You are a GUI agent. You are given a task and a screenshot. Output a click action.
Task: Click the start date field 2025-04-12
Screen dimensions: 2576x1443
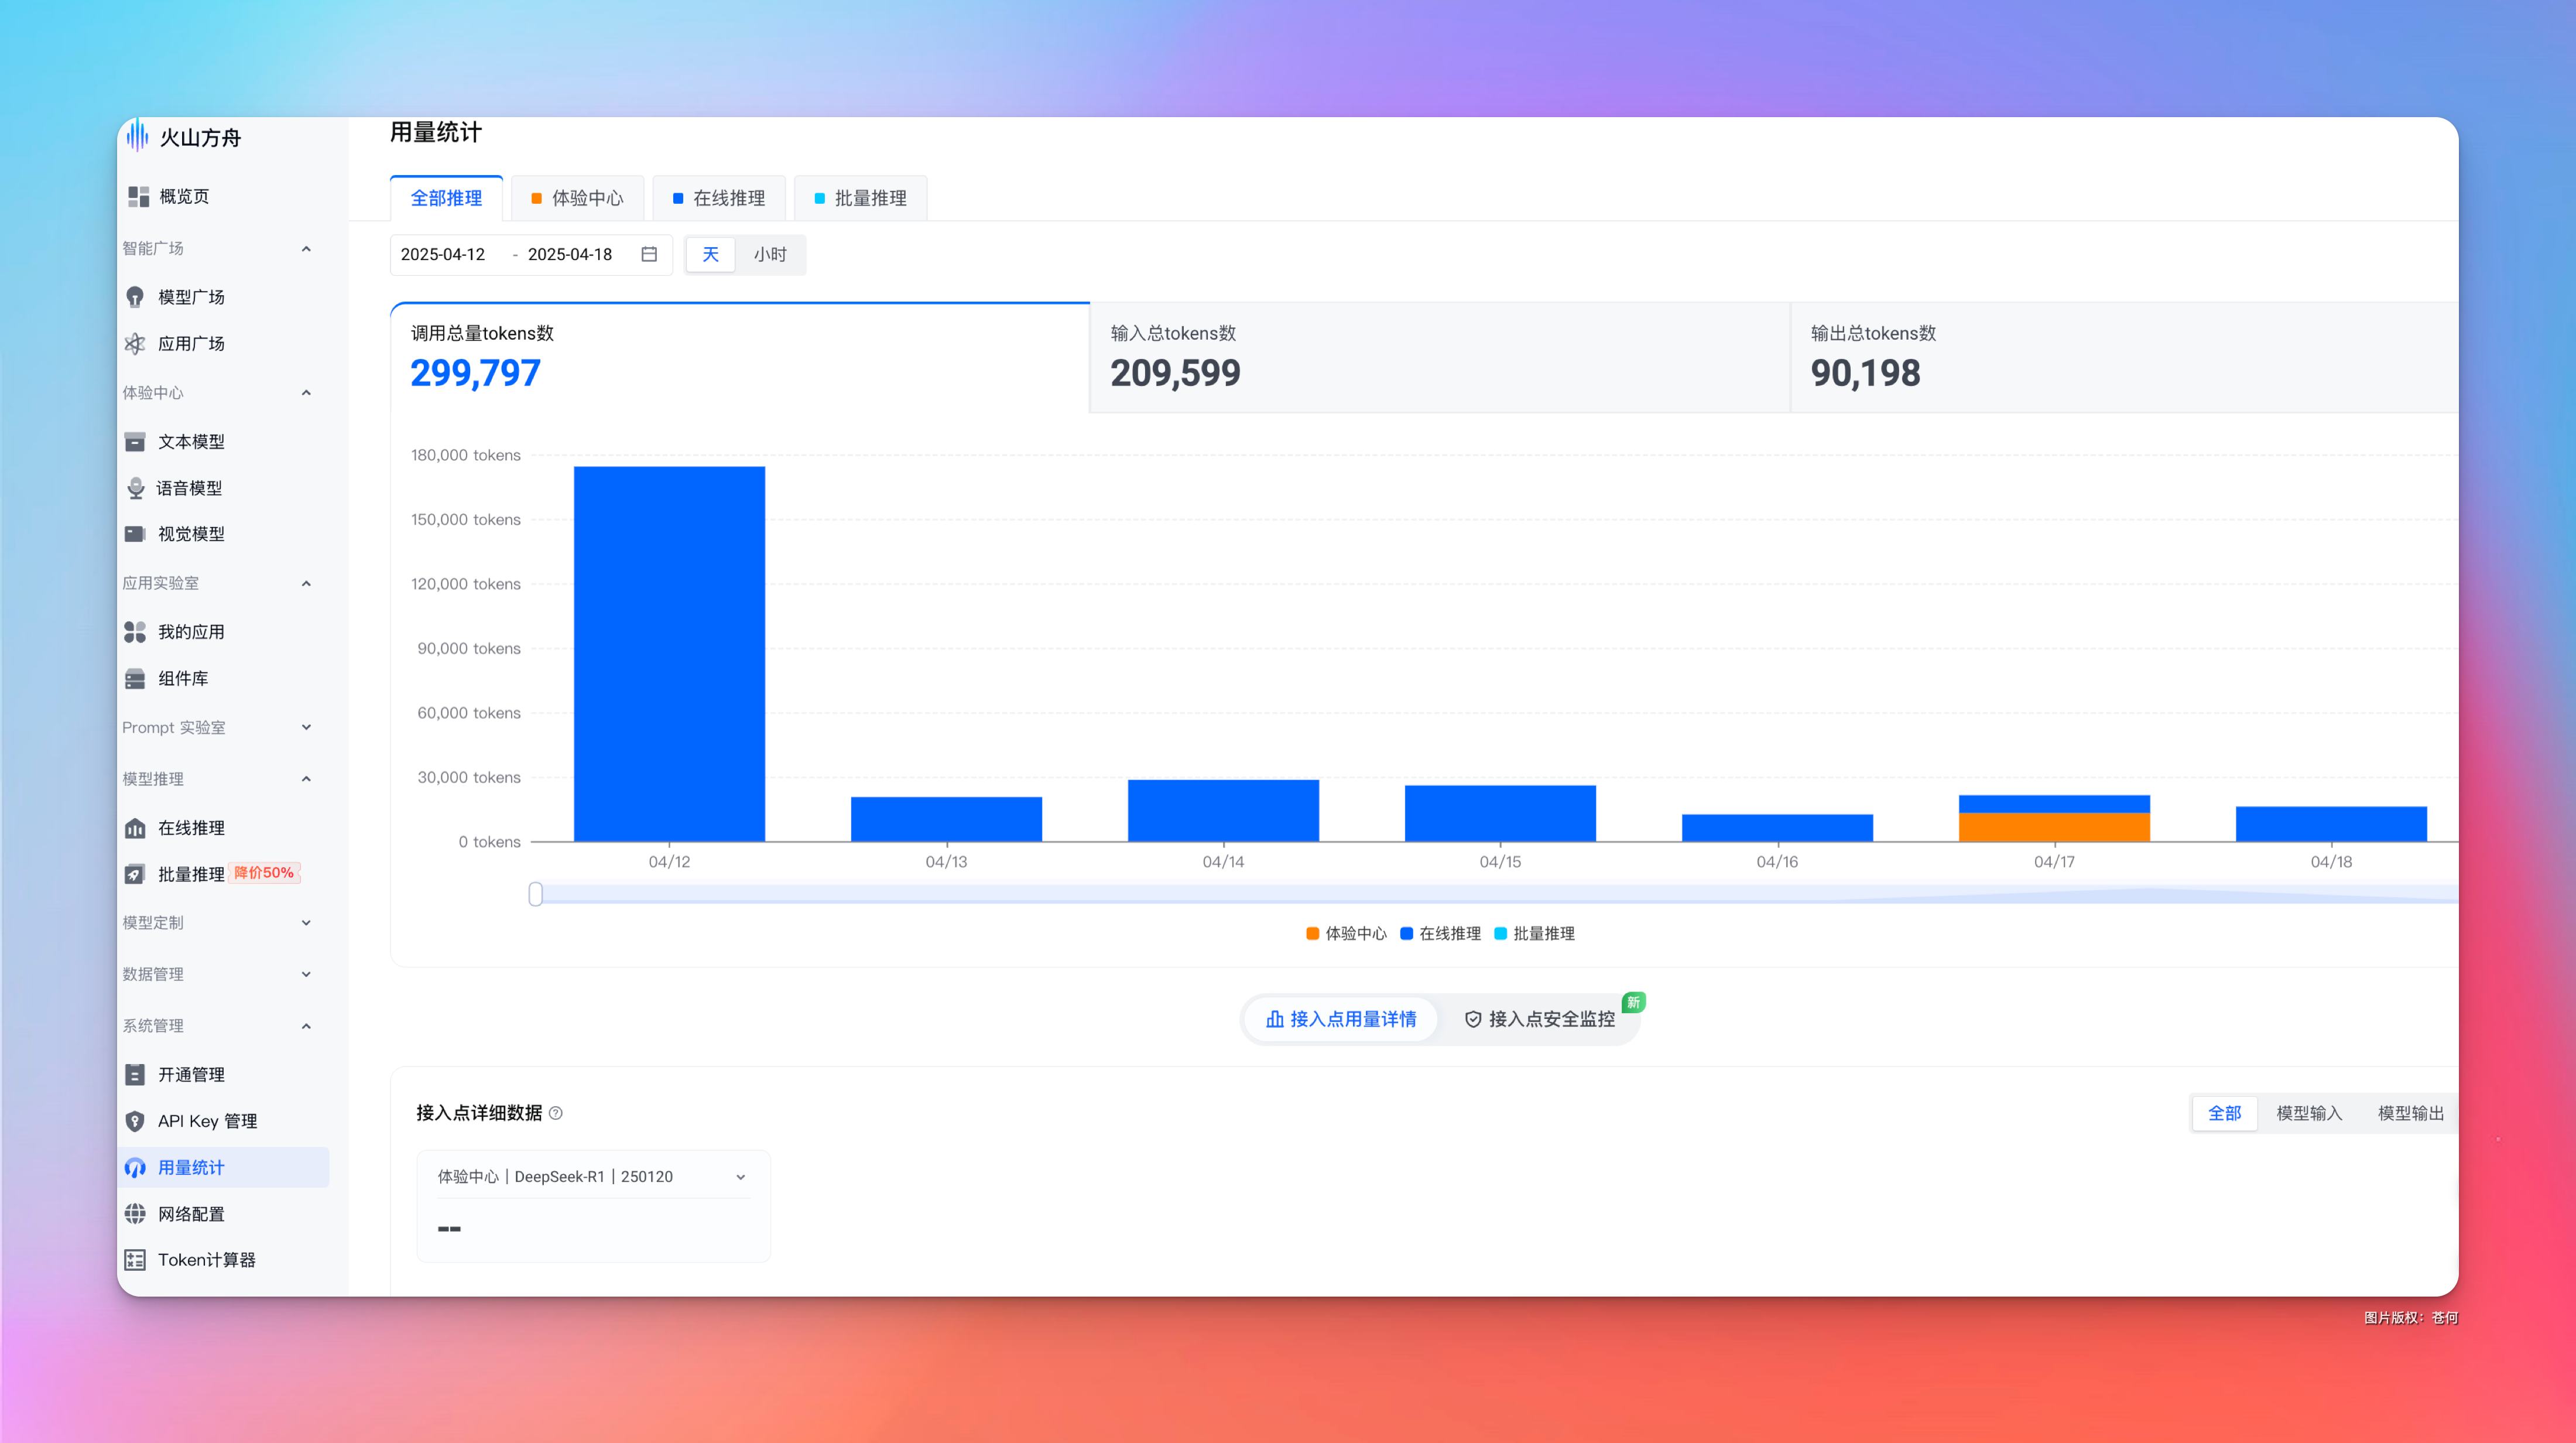(443, 254)
